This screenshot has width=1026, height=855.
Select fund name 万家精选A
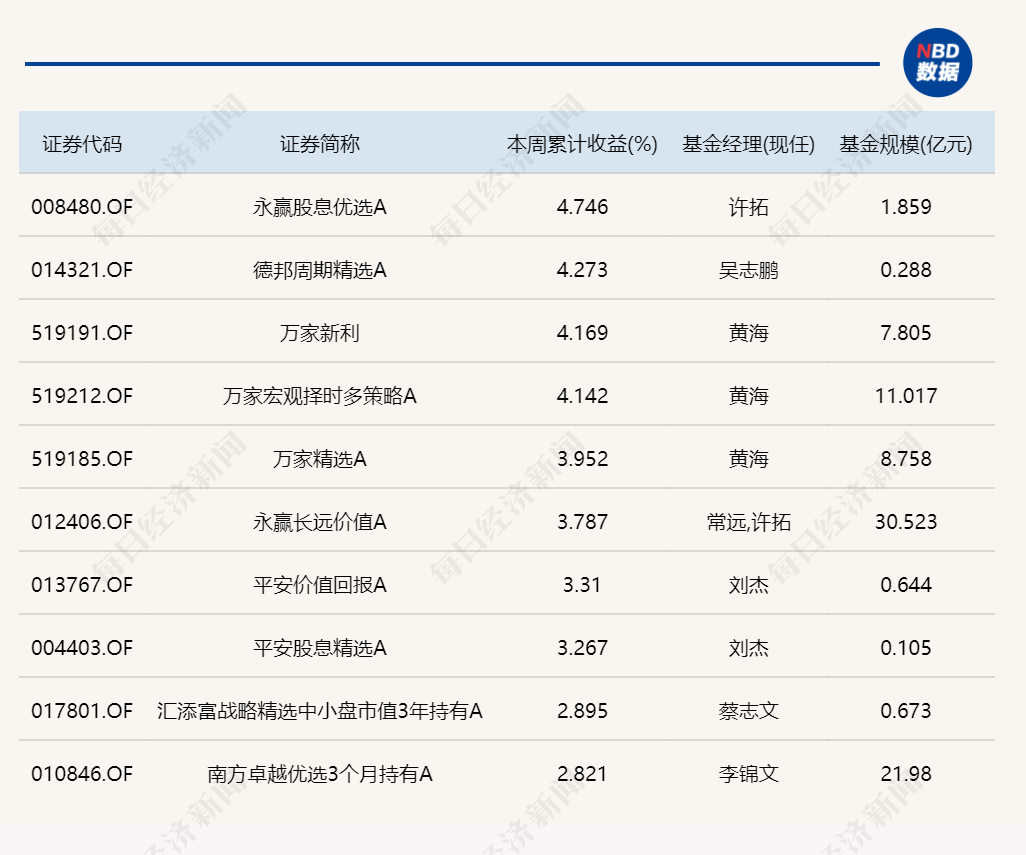click(319, 459)
